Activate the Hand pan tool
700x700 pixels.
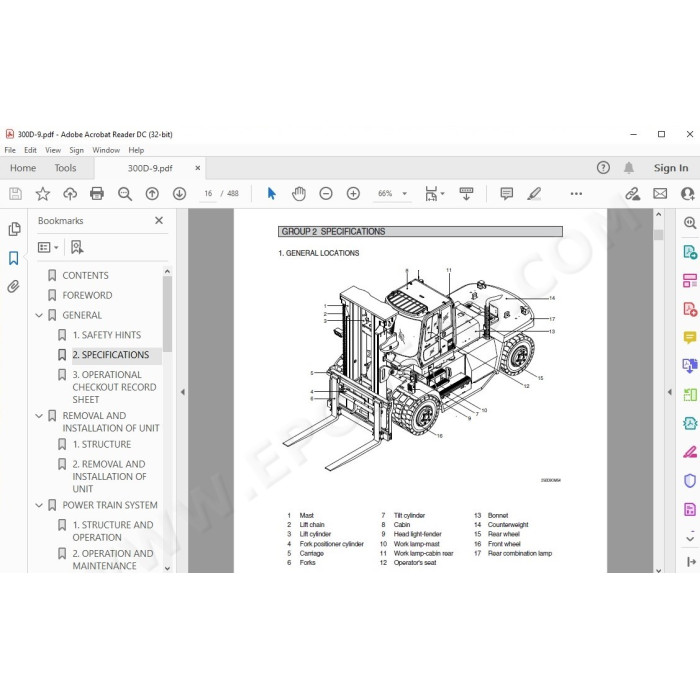click(299, 193)
